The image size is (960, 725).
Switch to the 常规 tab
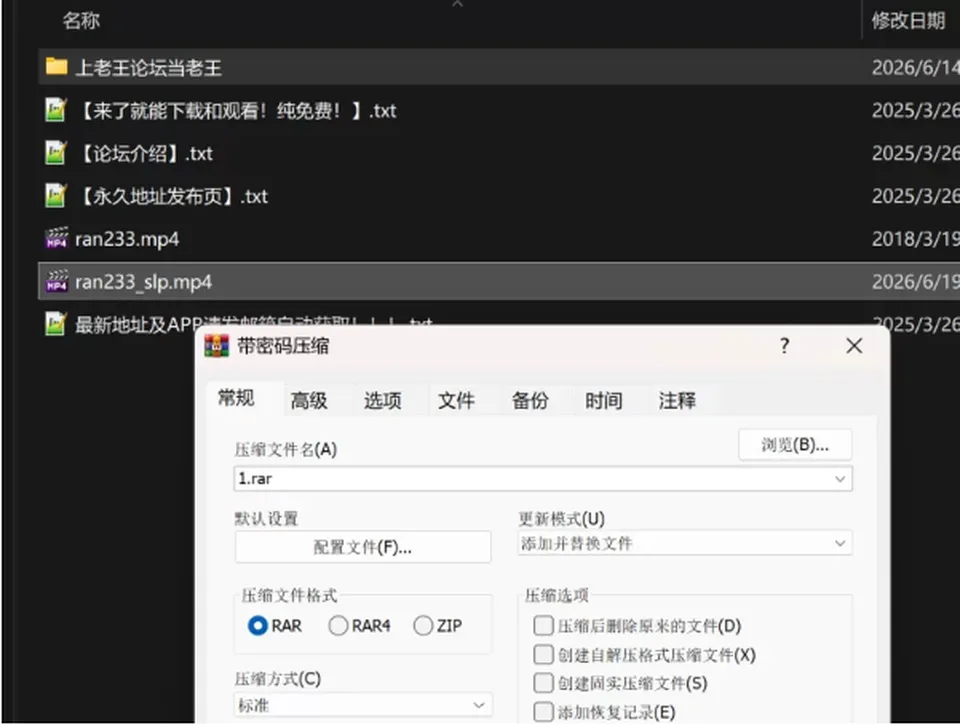236,399
